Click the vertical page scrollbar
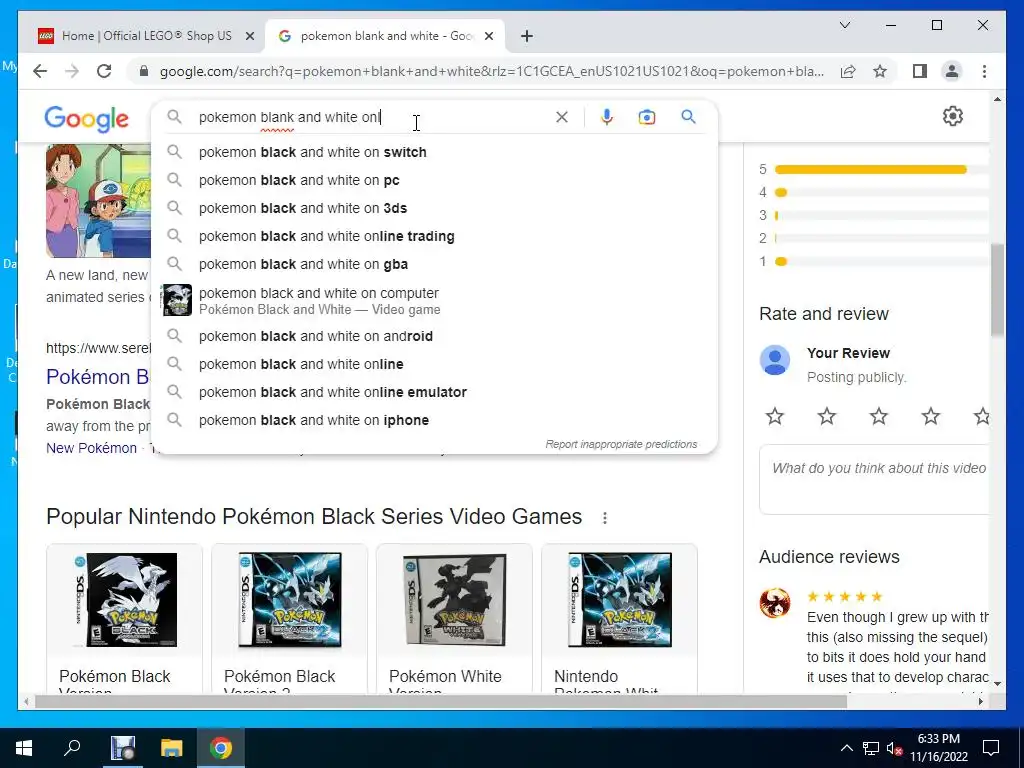1024x768 pixels. (997, 289)
